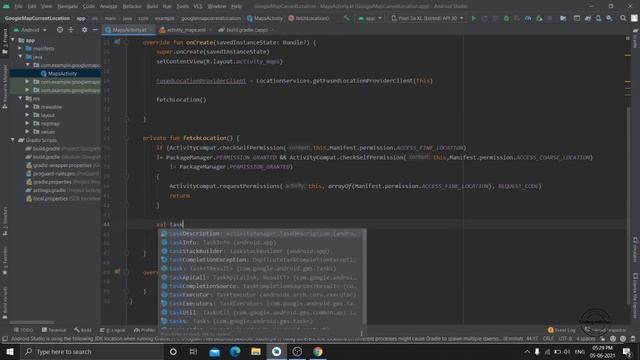Collapse the res folder node
Viewport: 640px width, 360px height.
(20, 98)
